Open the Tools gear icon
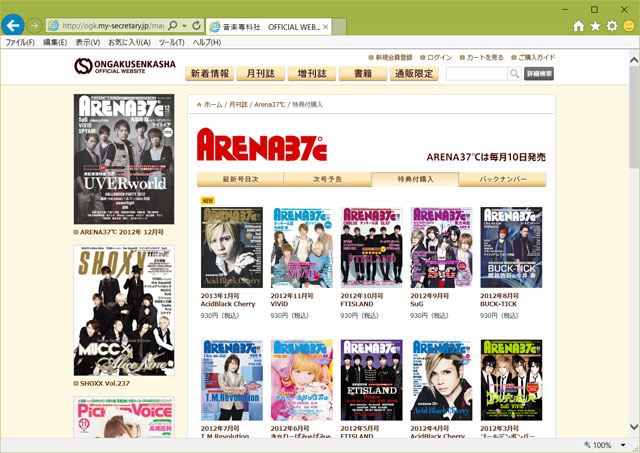The height and width of the screenshot is (453, 640). (x=612, y=26)
